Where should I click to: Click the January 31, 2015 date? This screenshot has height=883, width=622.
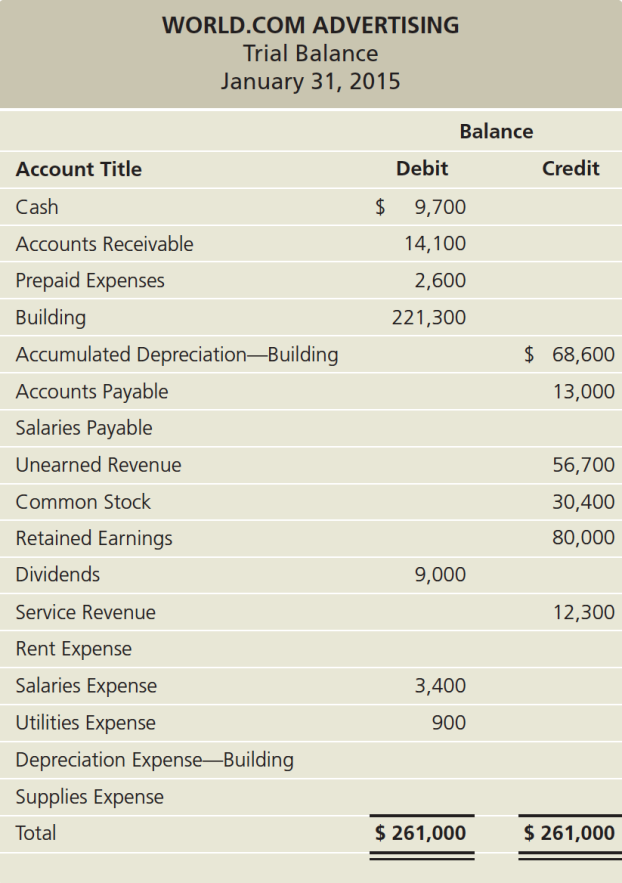coord(310,81)
